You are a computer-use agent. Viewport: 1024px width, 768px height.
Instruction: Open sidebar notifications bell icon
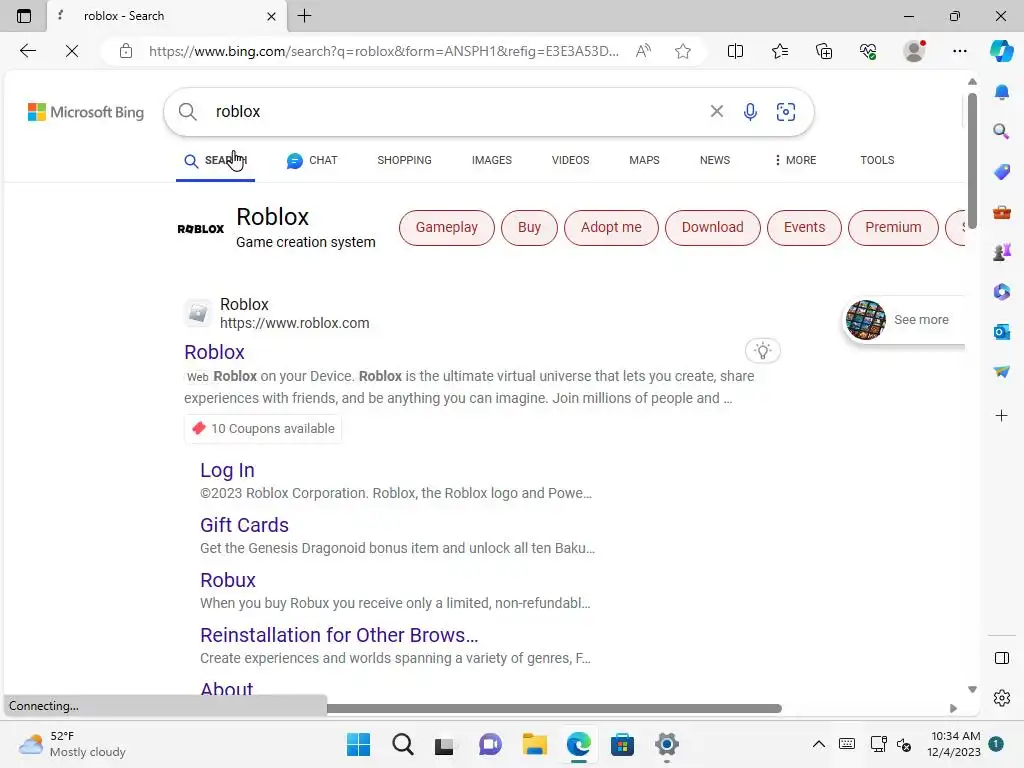tap(1002, 92)
